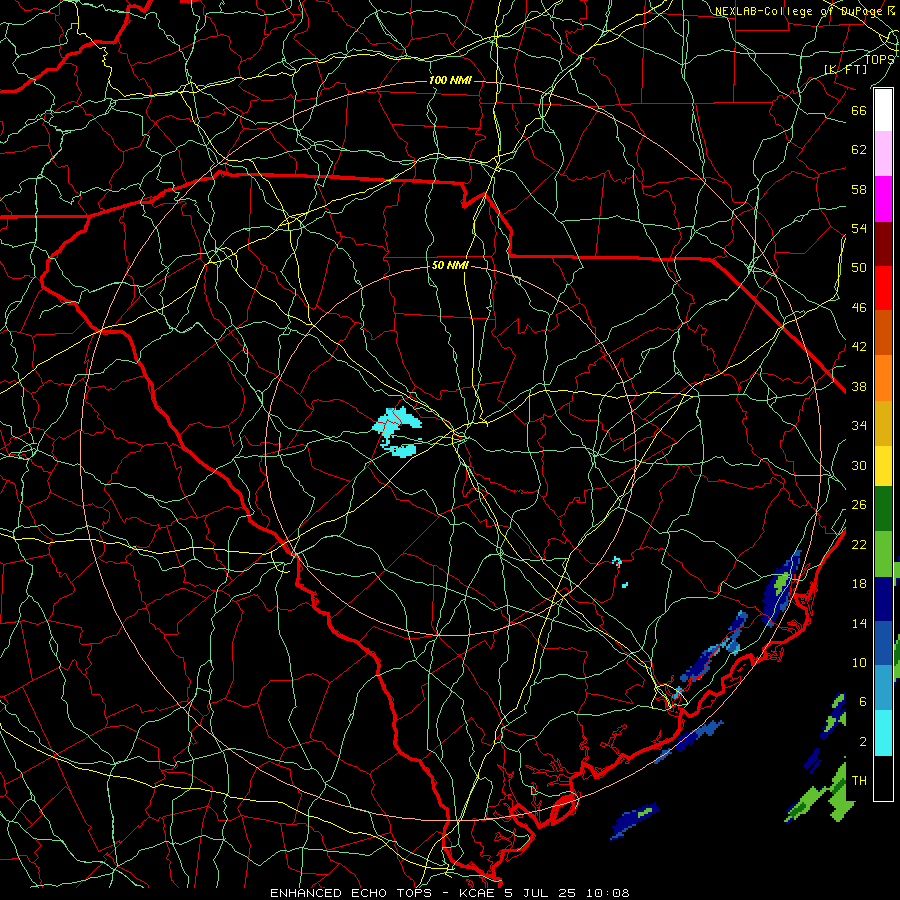Click the '14' legend value
Image resolution: width=900 pixels, height=900 pixels.
tap(859, 623)
